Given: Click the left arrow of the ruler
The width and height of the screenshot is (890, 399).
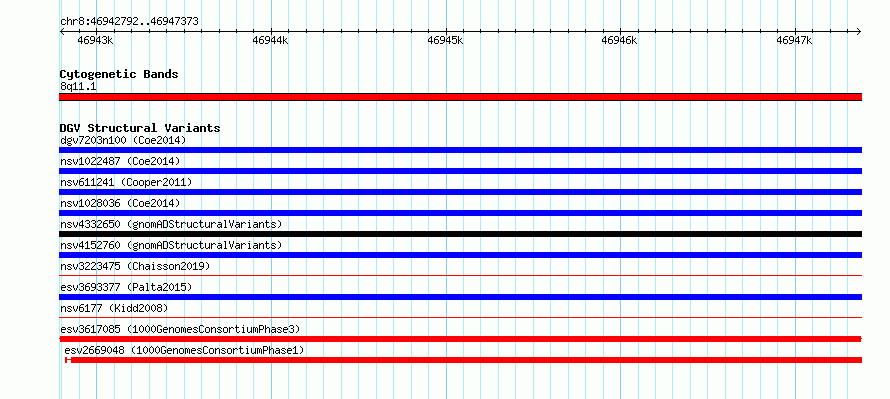Looking at the screenshot, I should 62,32.
